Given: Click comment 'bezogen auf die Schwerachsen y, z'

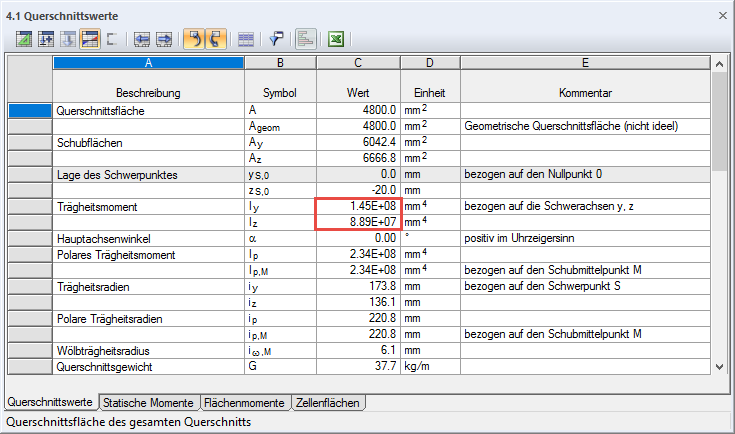Looking at the screenshot, I should (x=585, y=207).
